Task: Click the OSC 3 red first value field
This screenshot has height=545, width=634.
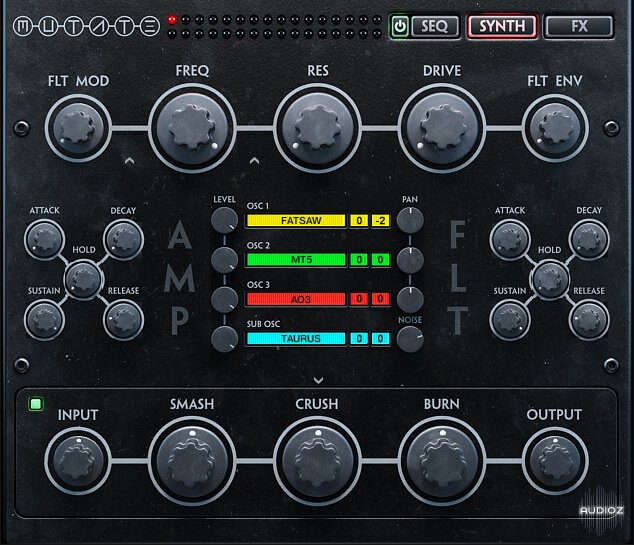Action: coord(359,299)
